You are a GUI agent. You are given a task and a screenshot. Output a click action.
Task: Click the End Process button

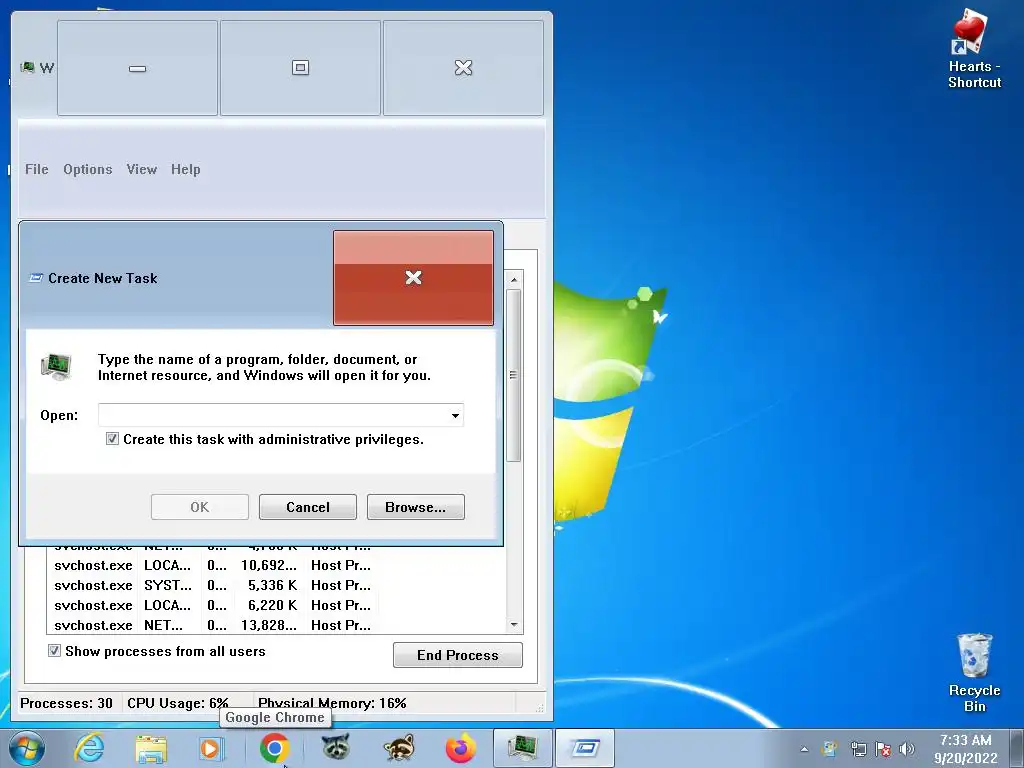pos(458,655)
